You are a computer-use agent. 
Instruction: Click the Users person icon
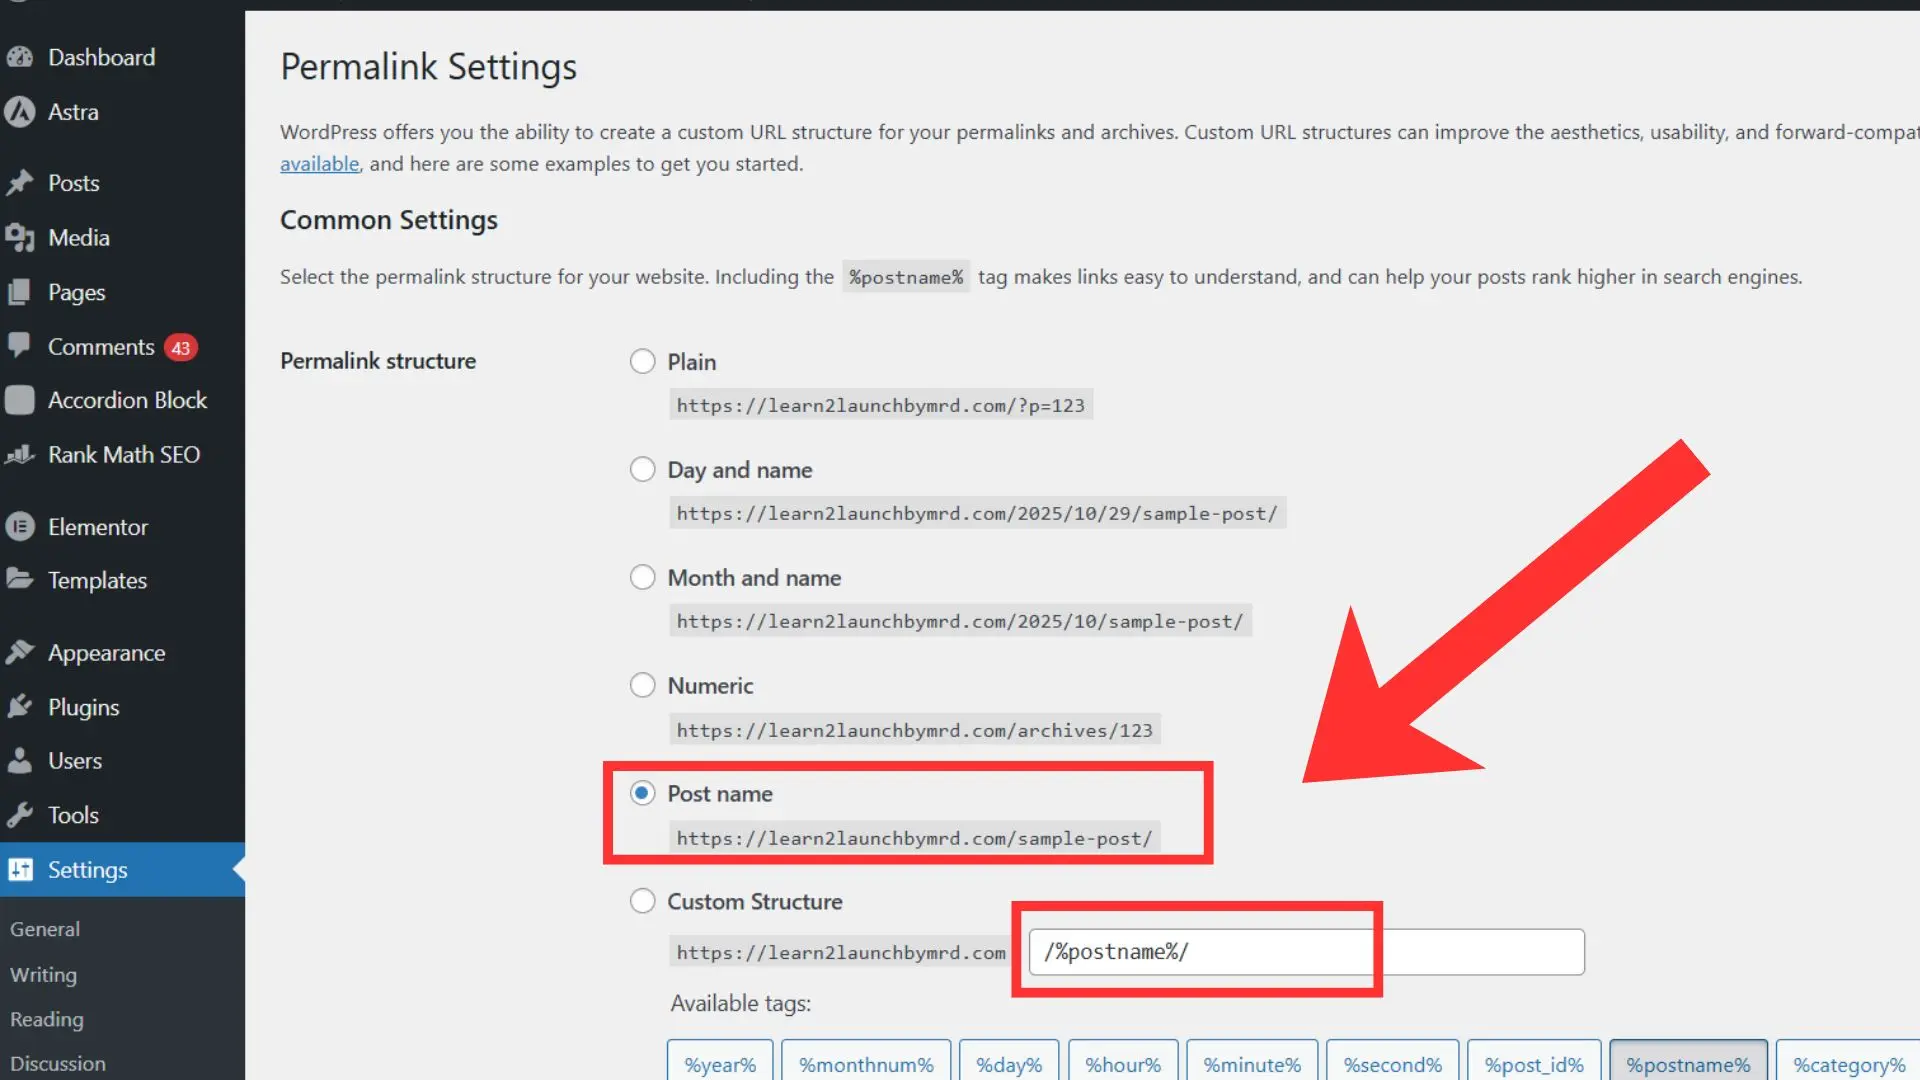[20, 760]
